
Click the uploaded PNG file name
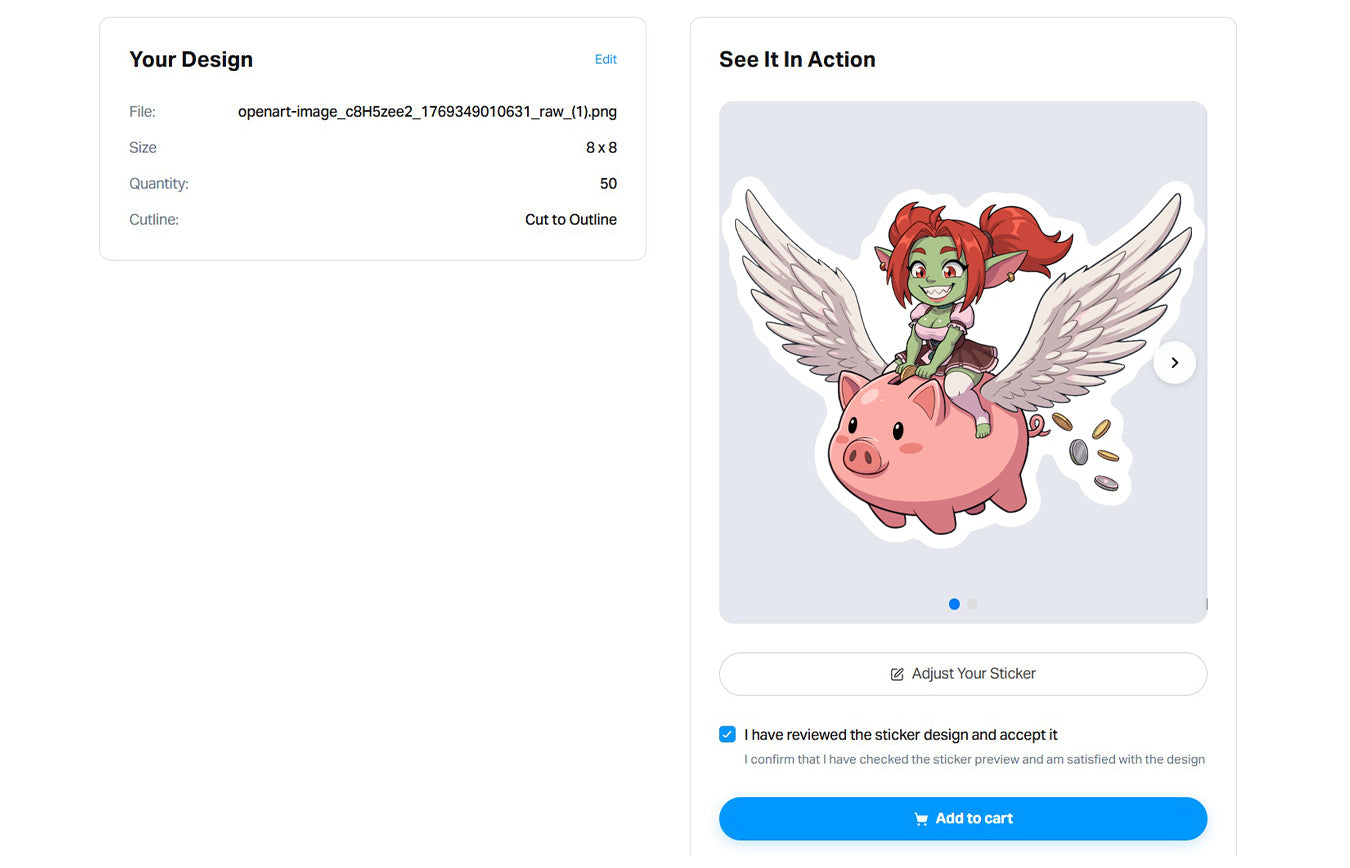pos(427,112)
